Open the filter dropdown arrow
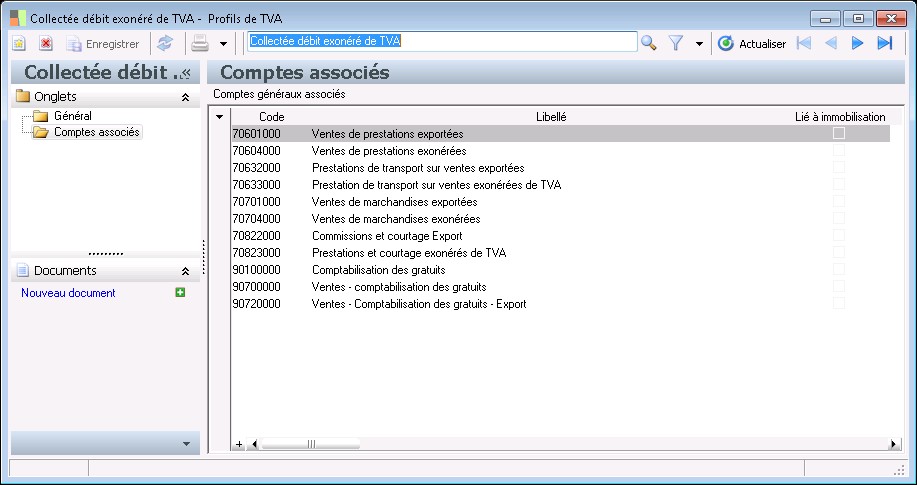The image size is (917, 485). (x=699, y=44)
